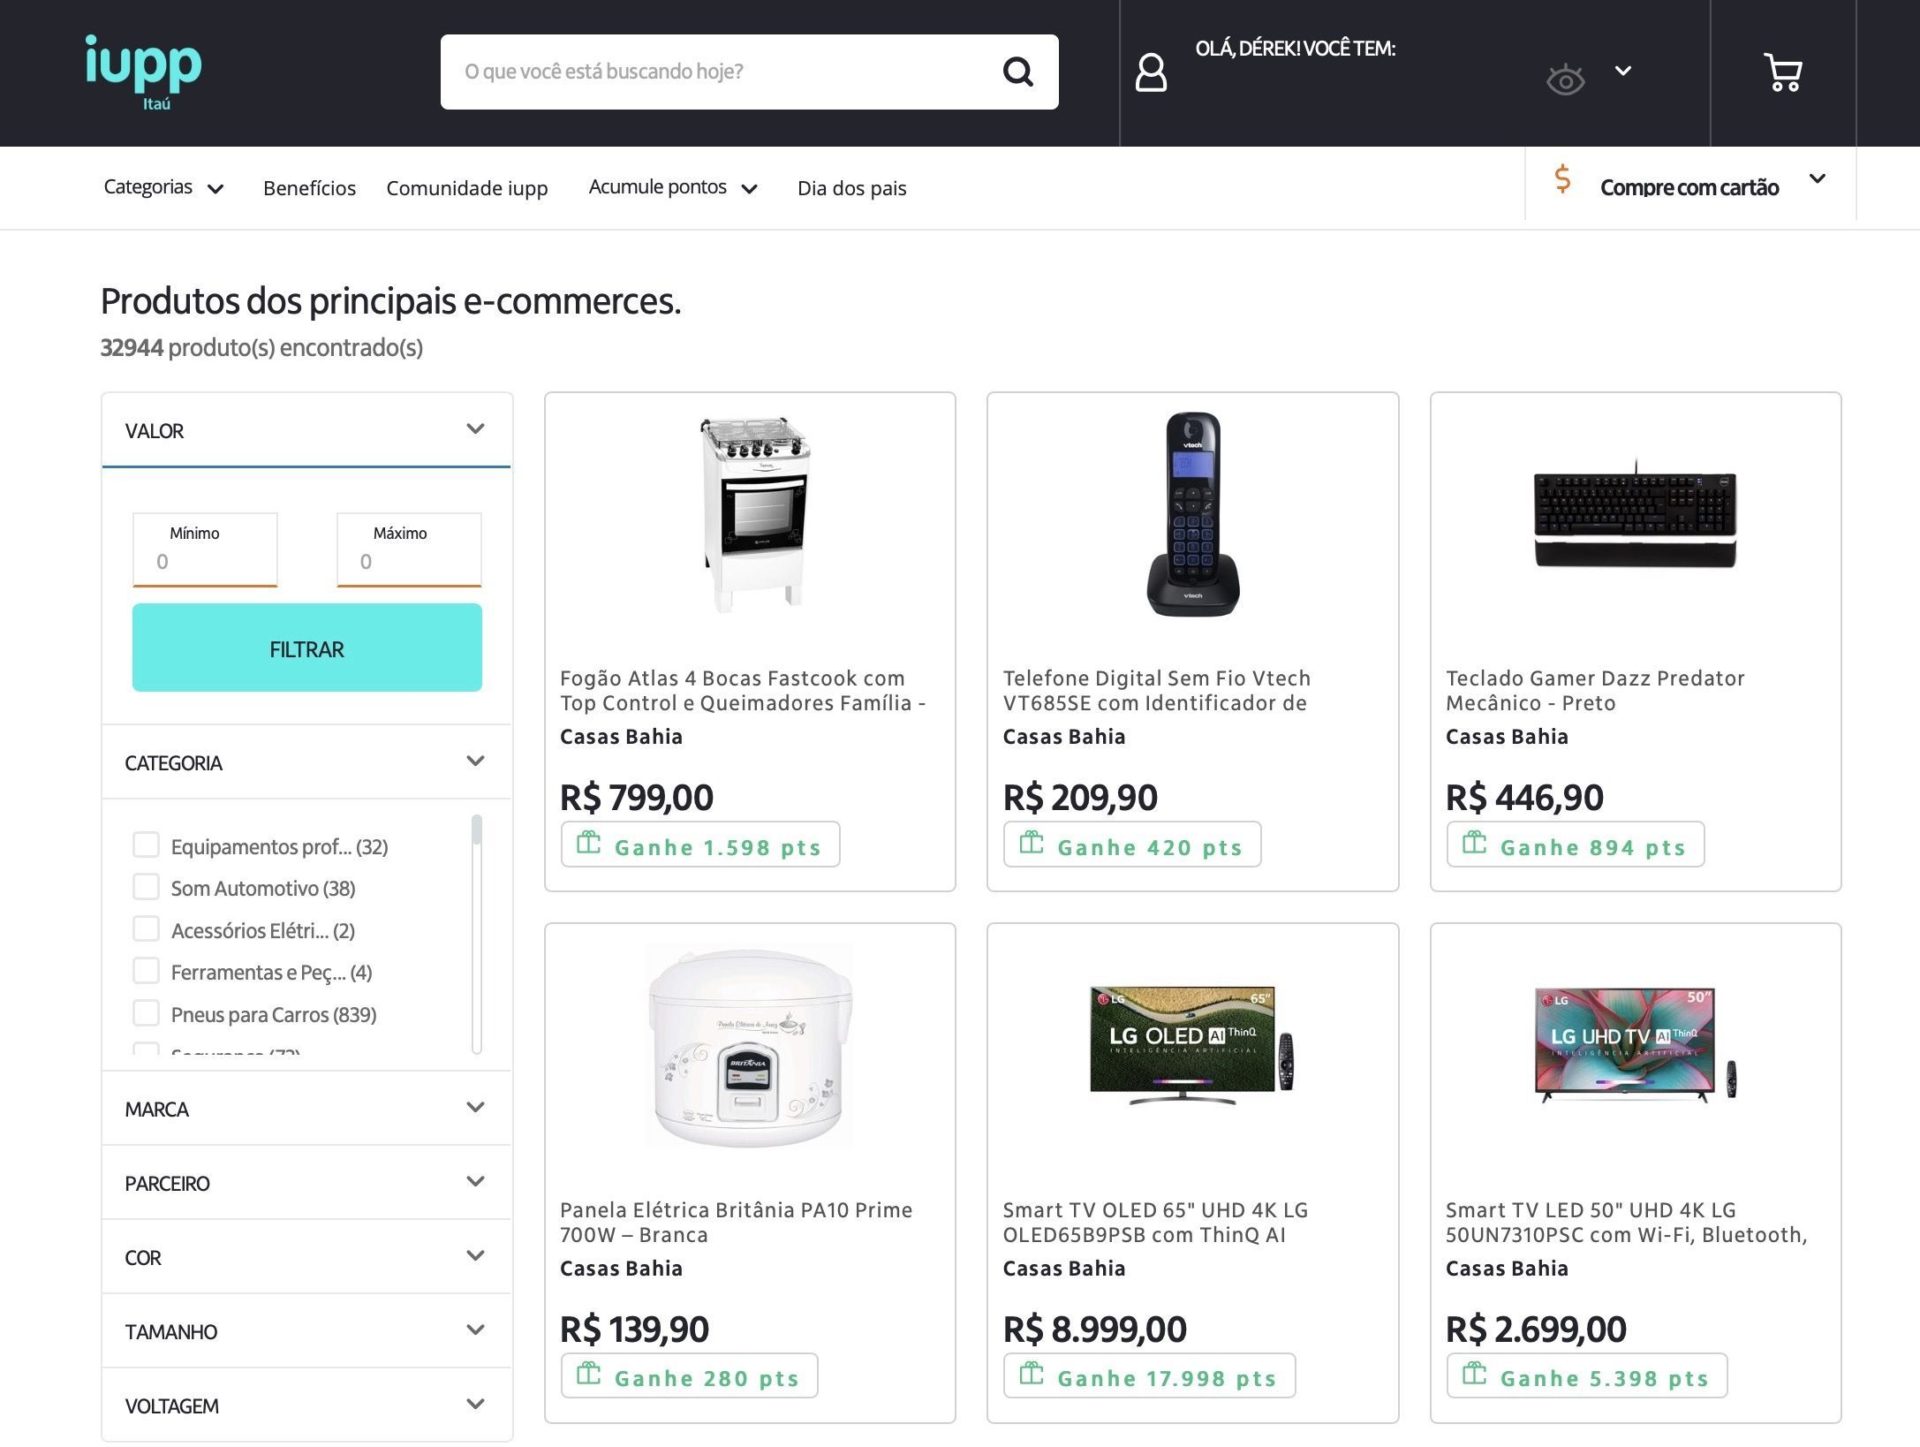Screen dimensions: 1920x1447
Task: Expand the PARCEIRO filter section
Action: pyautogui.click(x=306, y=1182)
